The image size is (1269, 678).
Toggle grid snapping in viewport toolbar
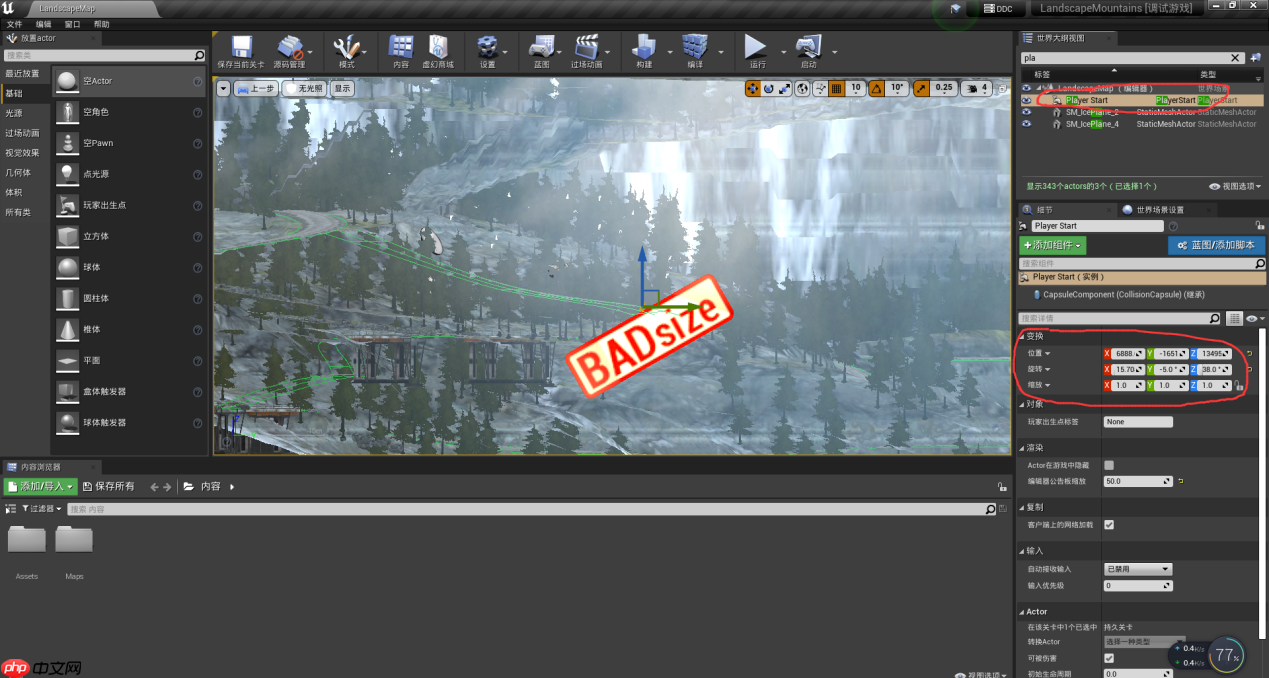[x=837, y=88]
